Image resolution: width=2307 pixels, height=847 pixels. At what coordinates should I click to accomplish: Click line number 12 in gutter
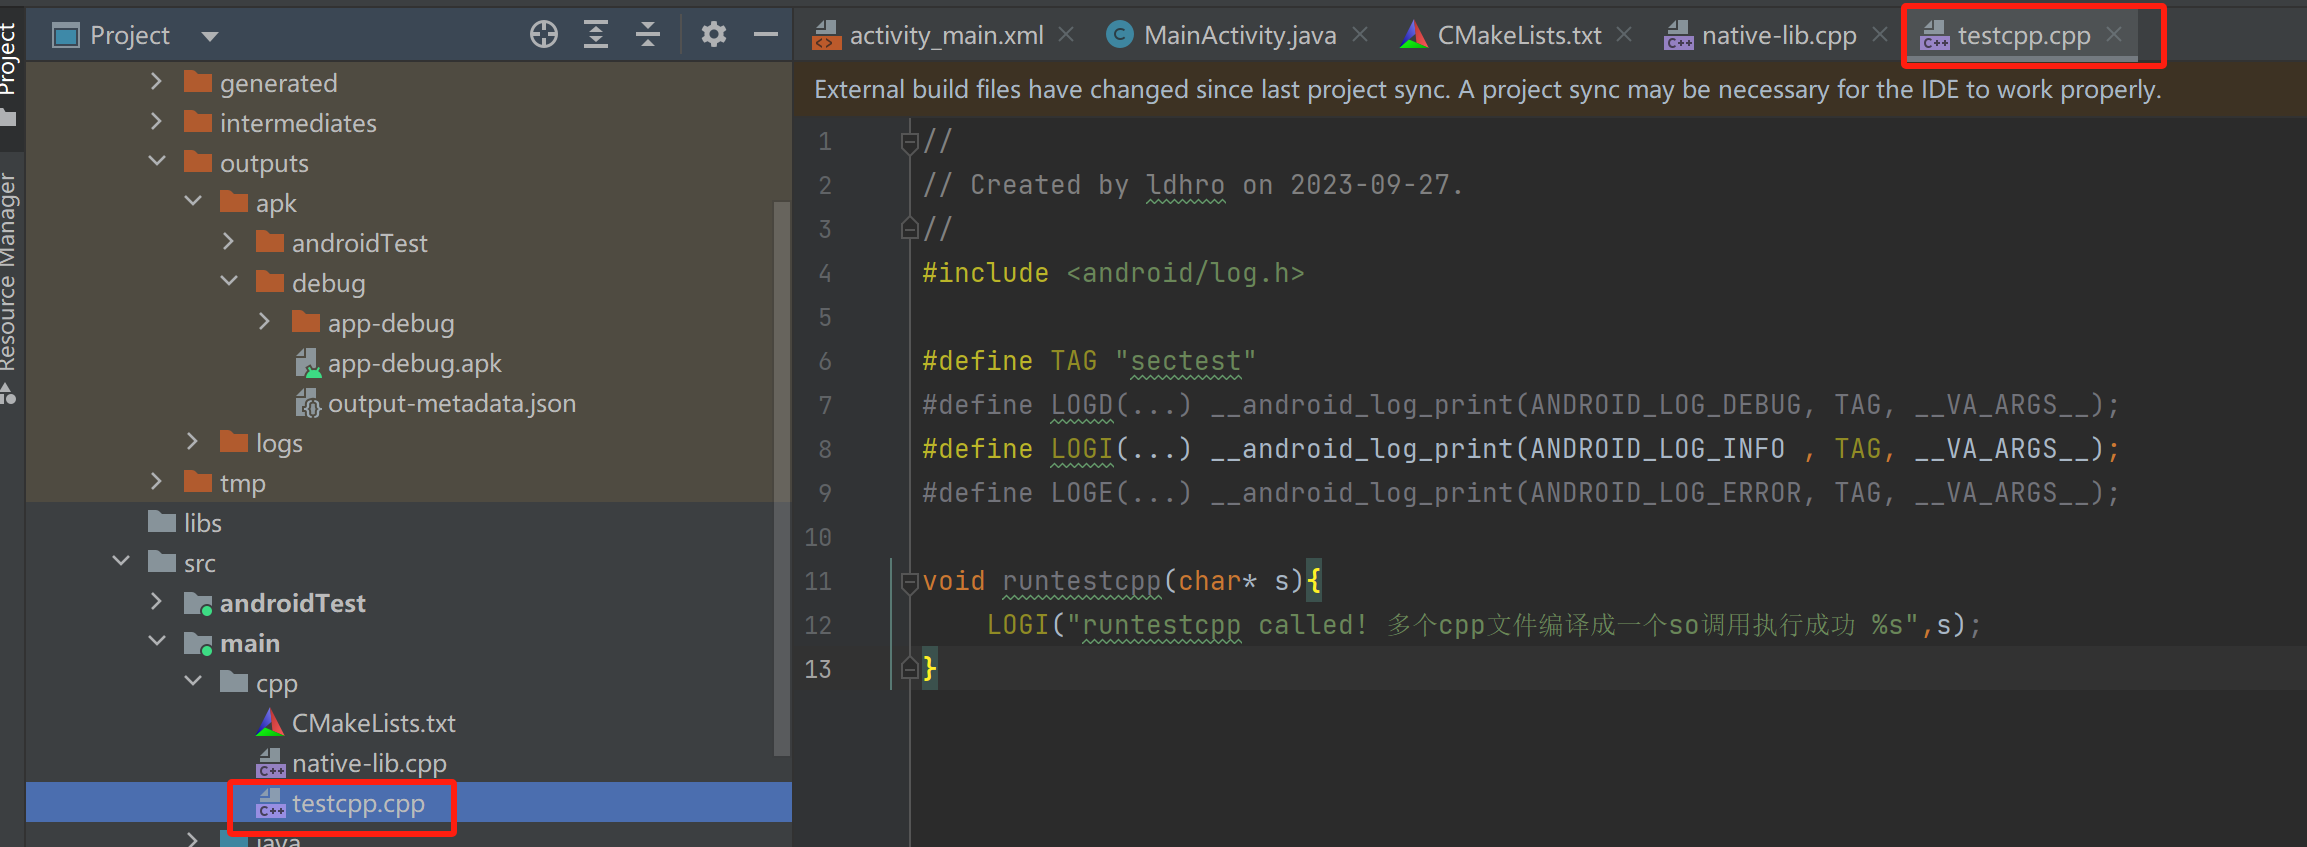[818, 625]
